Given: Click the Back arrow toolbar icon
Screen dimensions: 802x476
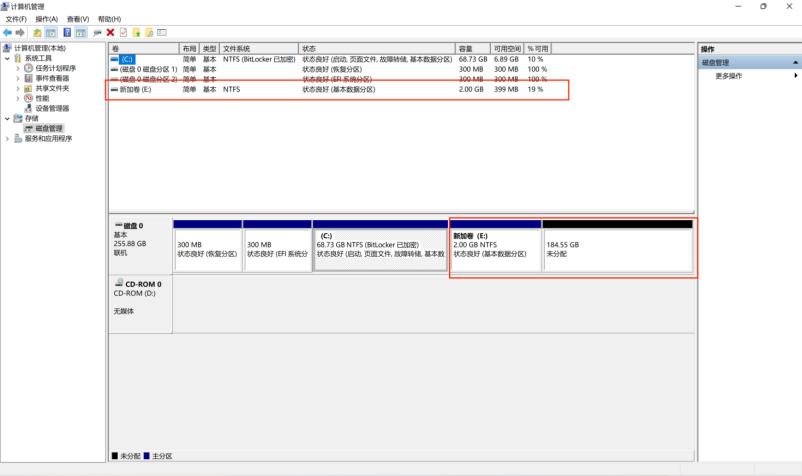Looking at the screenshot, I should (7, 33).
